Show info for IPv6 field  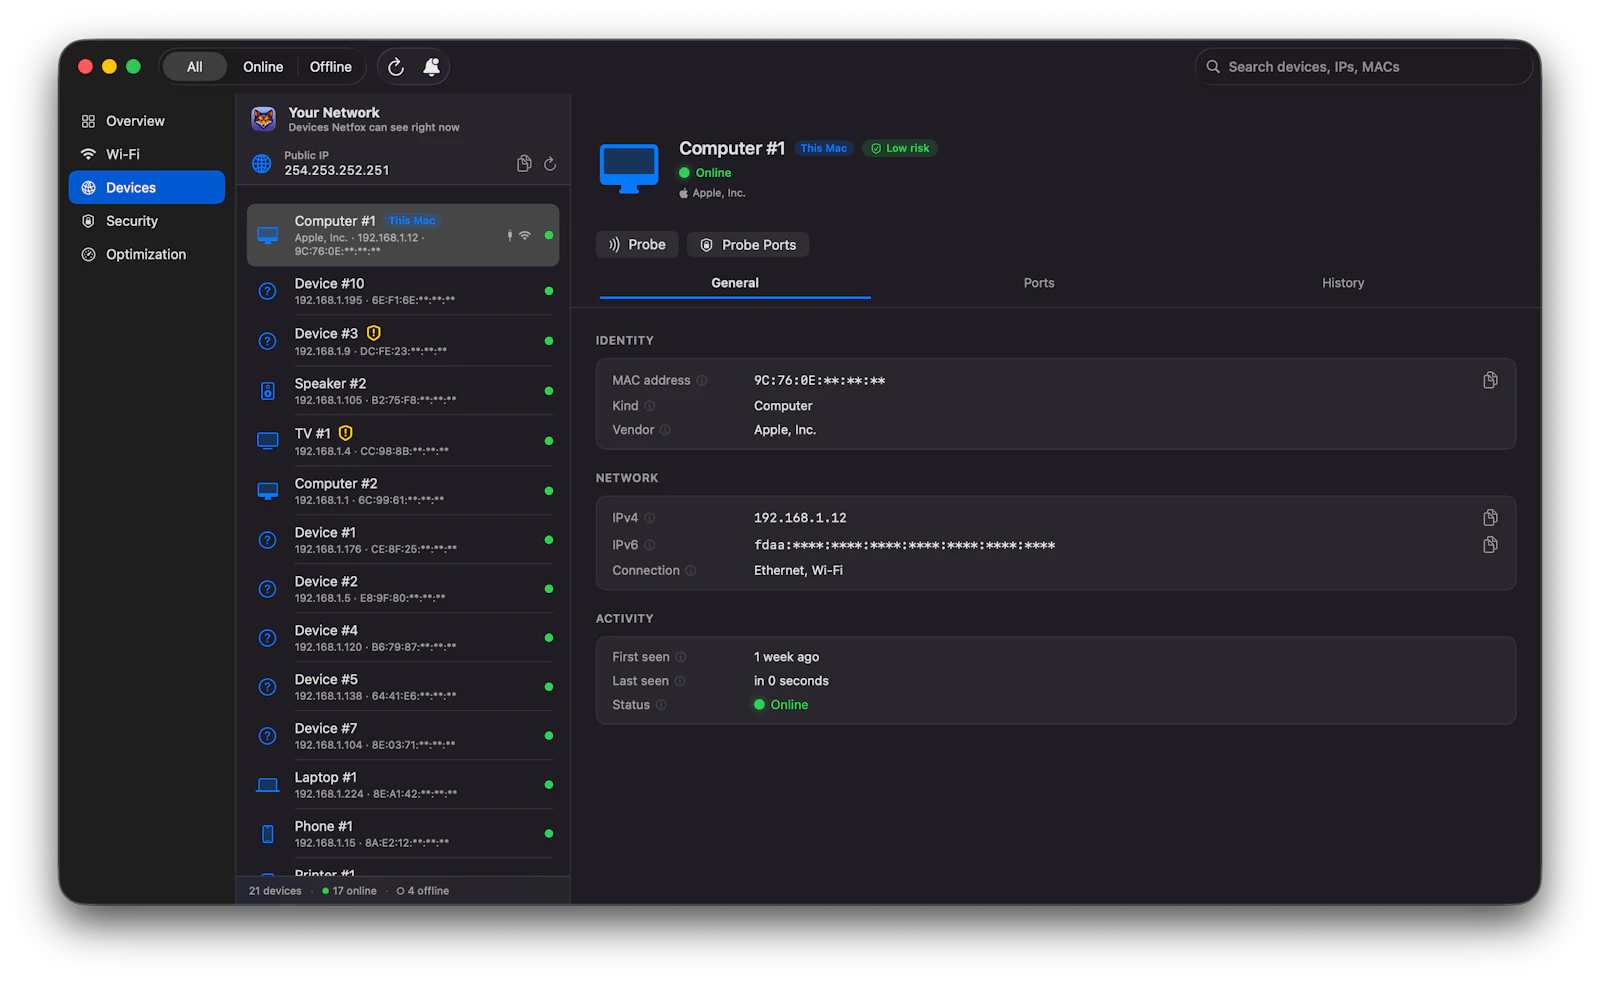click(650, 545)
